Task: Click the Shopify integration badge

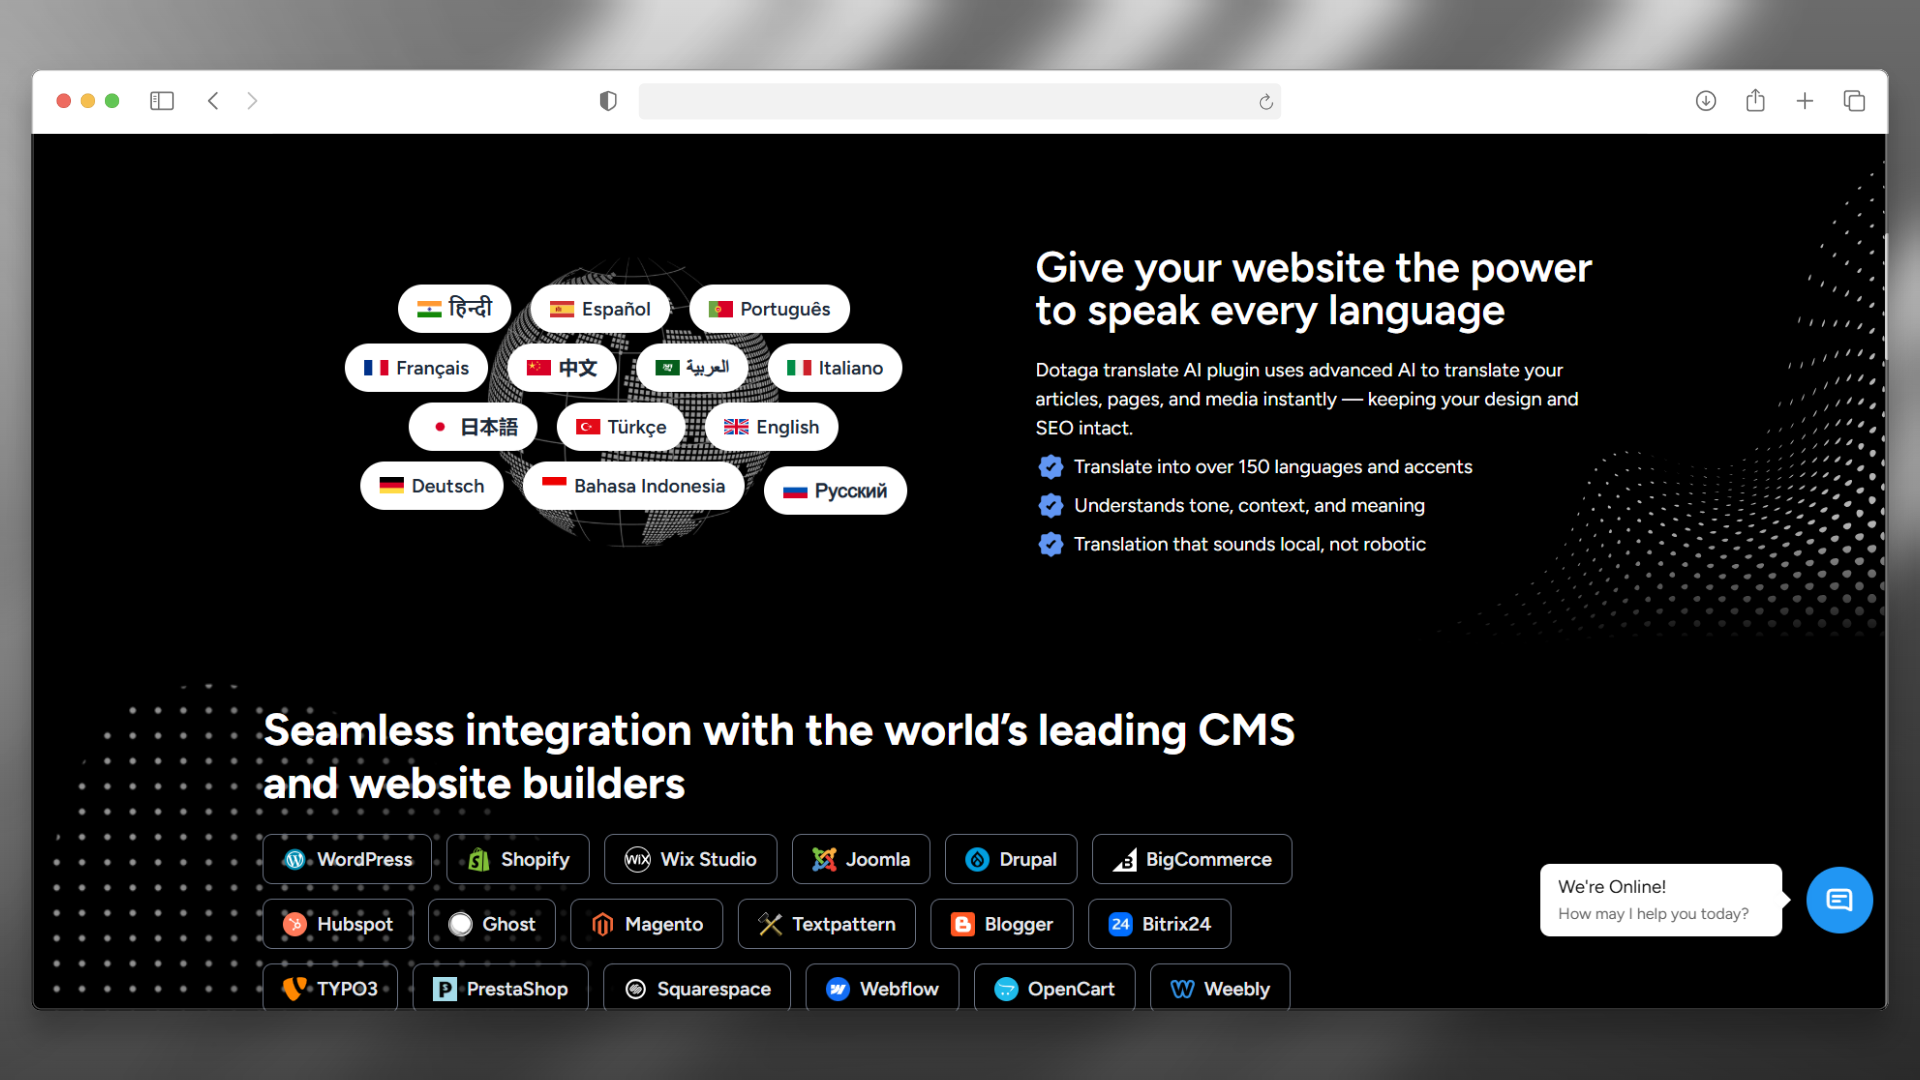Action: 518,859
